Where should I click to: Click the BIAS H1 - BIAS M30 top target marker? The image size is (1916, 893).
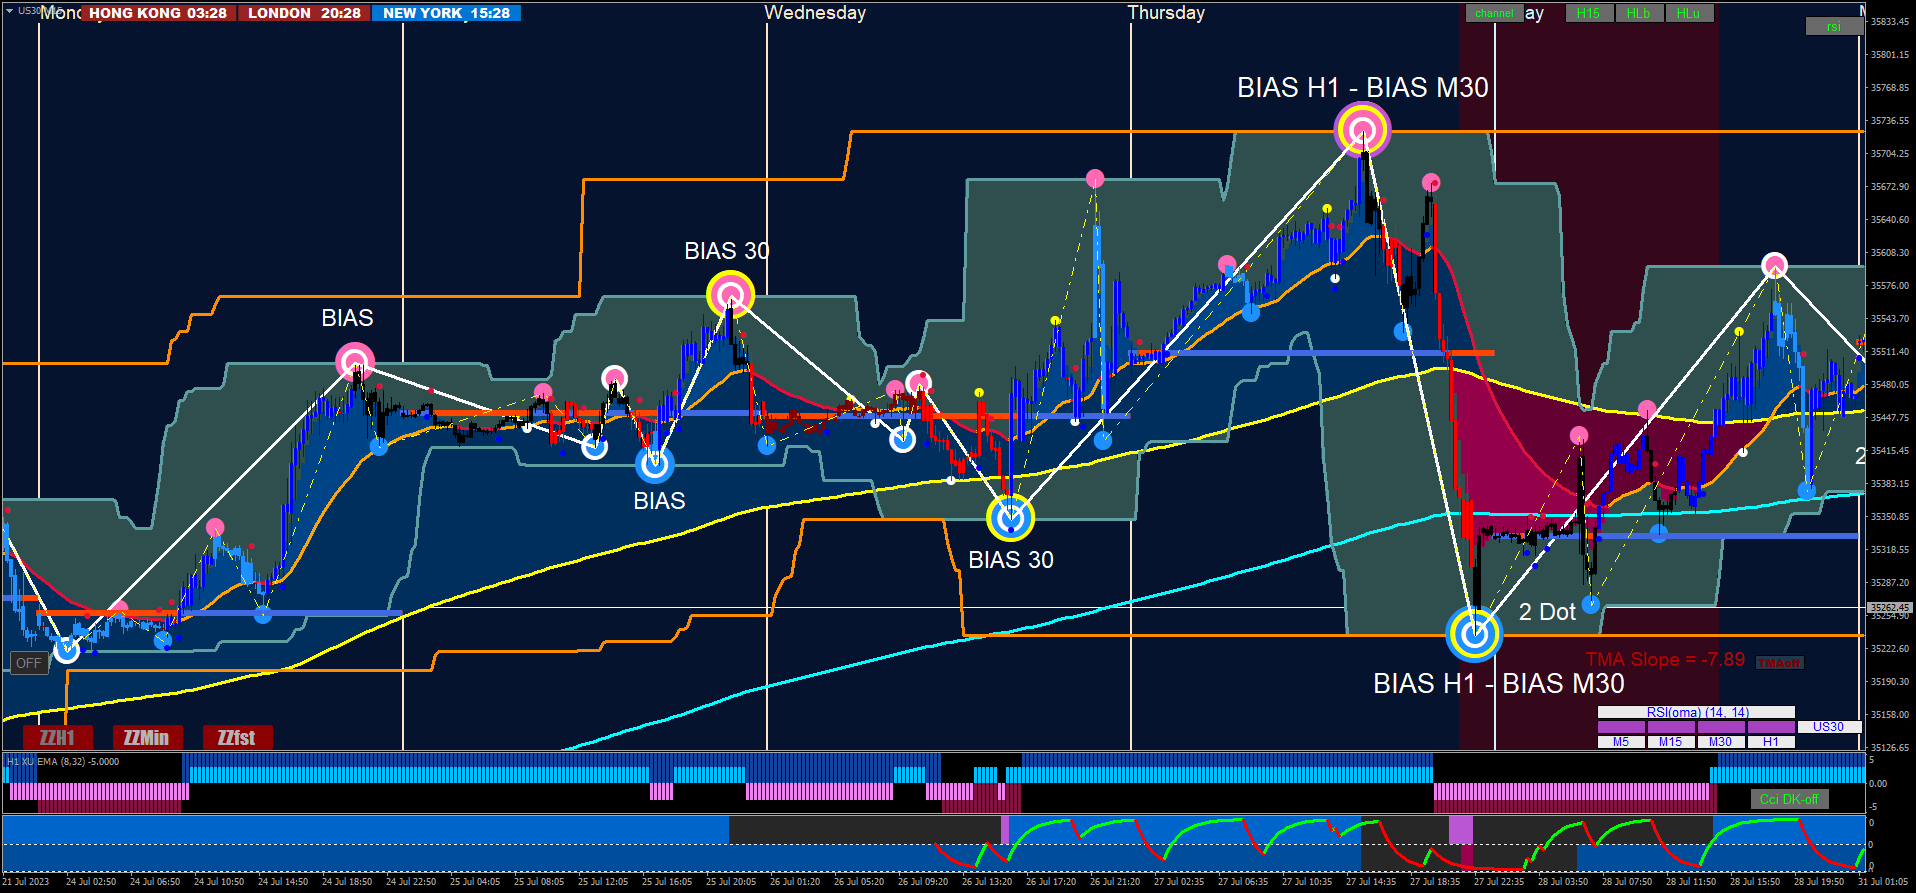pyautogui.click(x=1362, y=130)
